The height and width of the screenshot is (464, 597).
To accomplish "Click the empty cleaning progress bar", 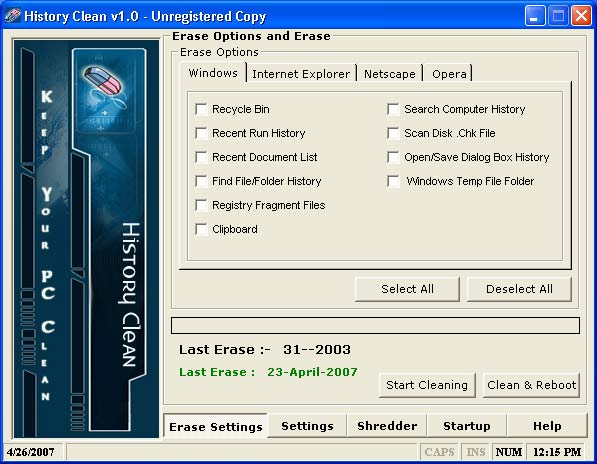I will (x=375, y=325).
